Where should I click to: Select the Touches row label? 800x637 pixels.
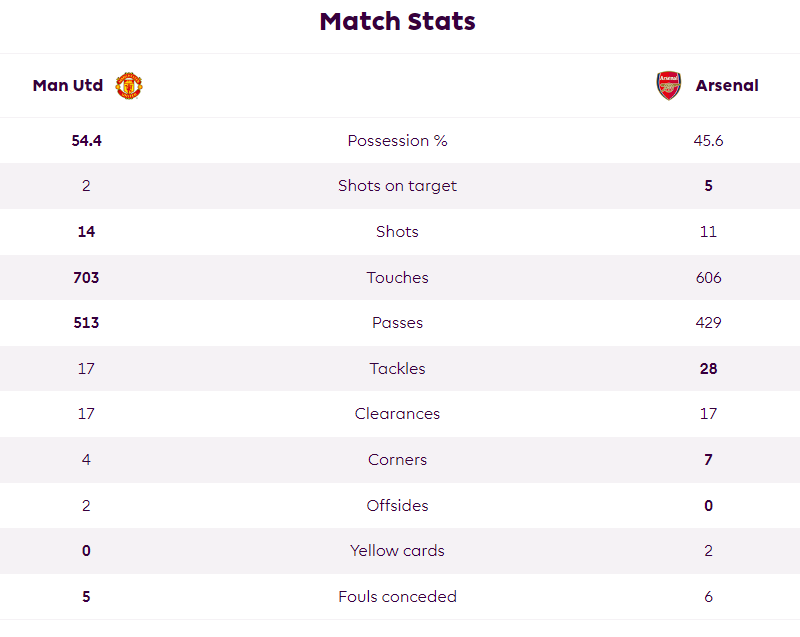pyautogui.click(x=397, y=277)
